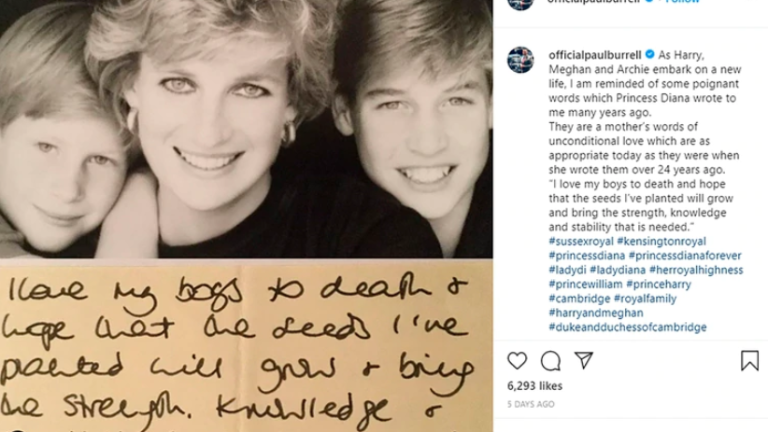768x432 pixels.
Task: Open the #kensingtonroyal hashtag
Action: coord(661,241)
